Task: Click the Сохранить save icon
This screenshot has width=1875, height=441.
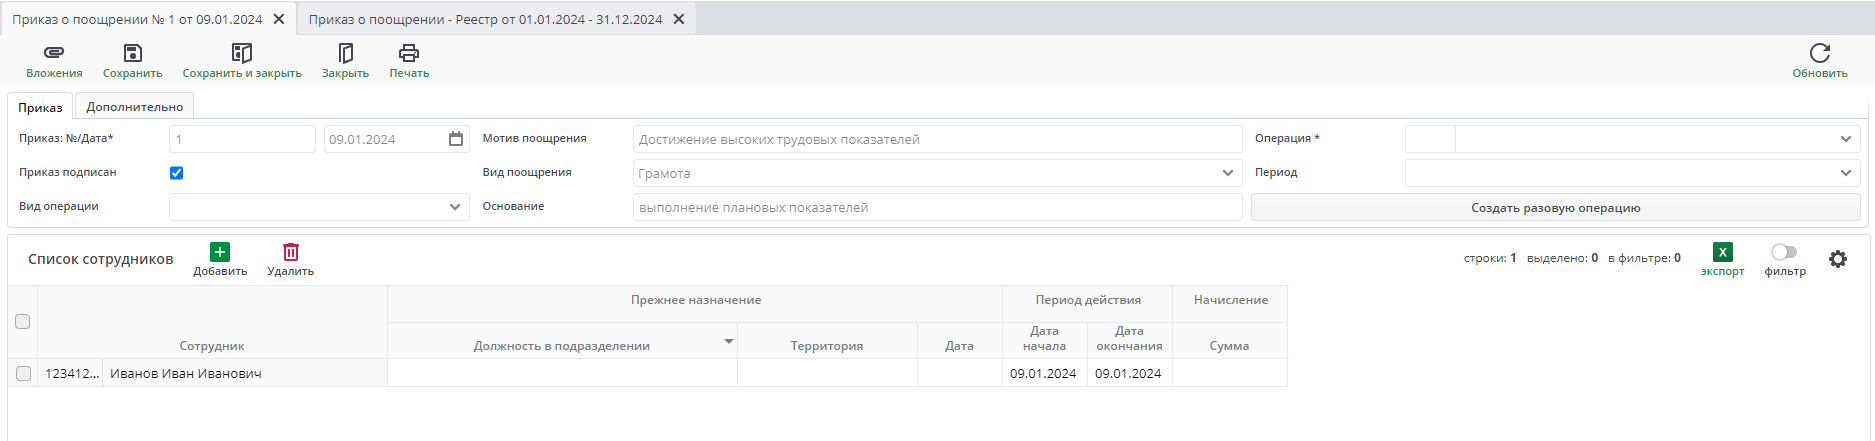Action: click(132, 53)
